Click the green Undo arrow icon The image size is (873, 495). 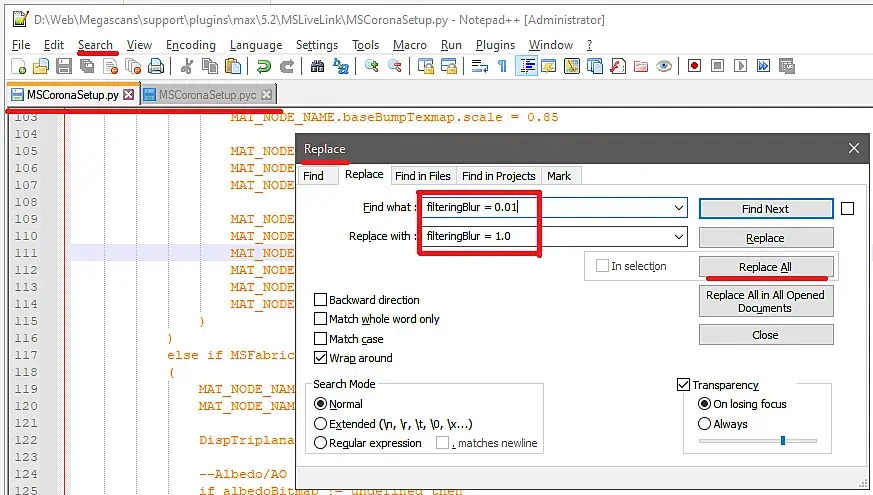tap(263, 66)
